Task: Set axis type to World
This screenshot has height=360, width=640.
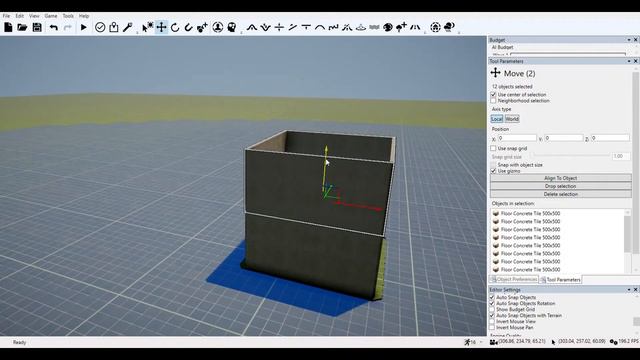Action: click(512, 119)
